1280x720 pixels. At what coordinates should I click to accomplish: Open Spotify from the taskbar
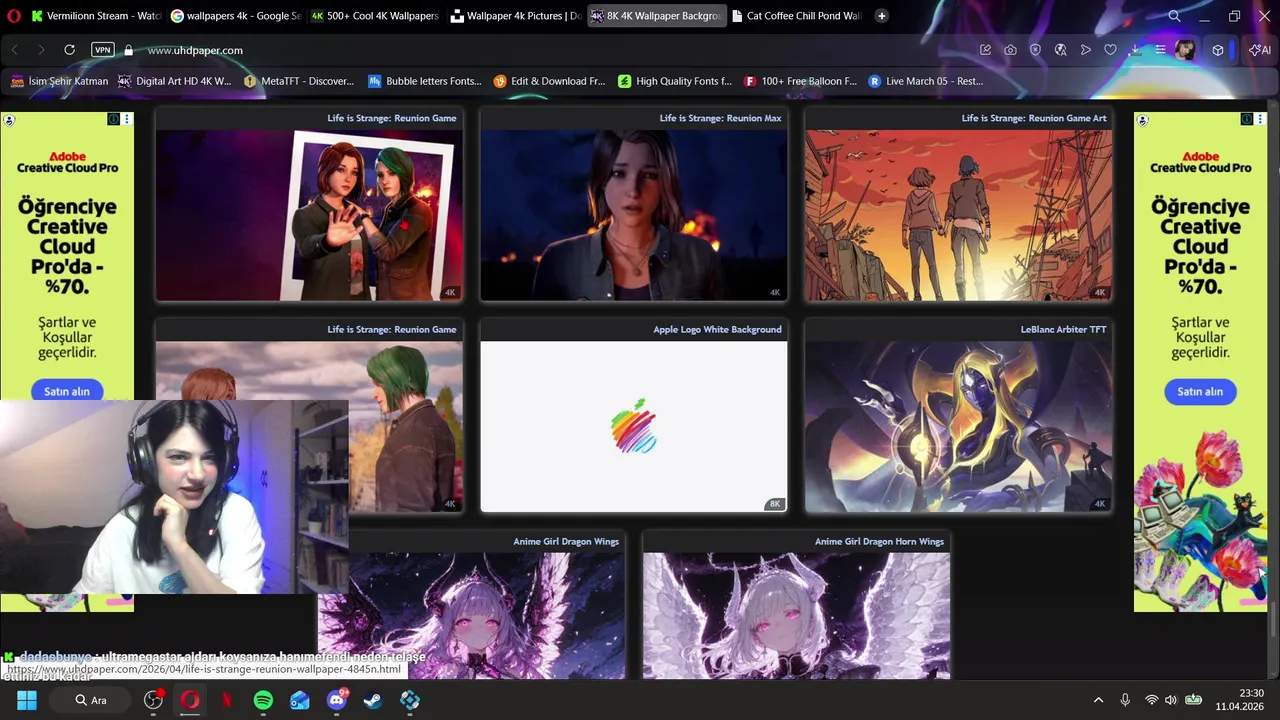click(263, 700)
